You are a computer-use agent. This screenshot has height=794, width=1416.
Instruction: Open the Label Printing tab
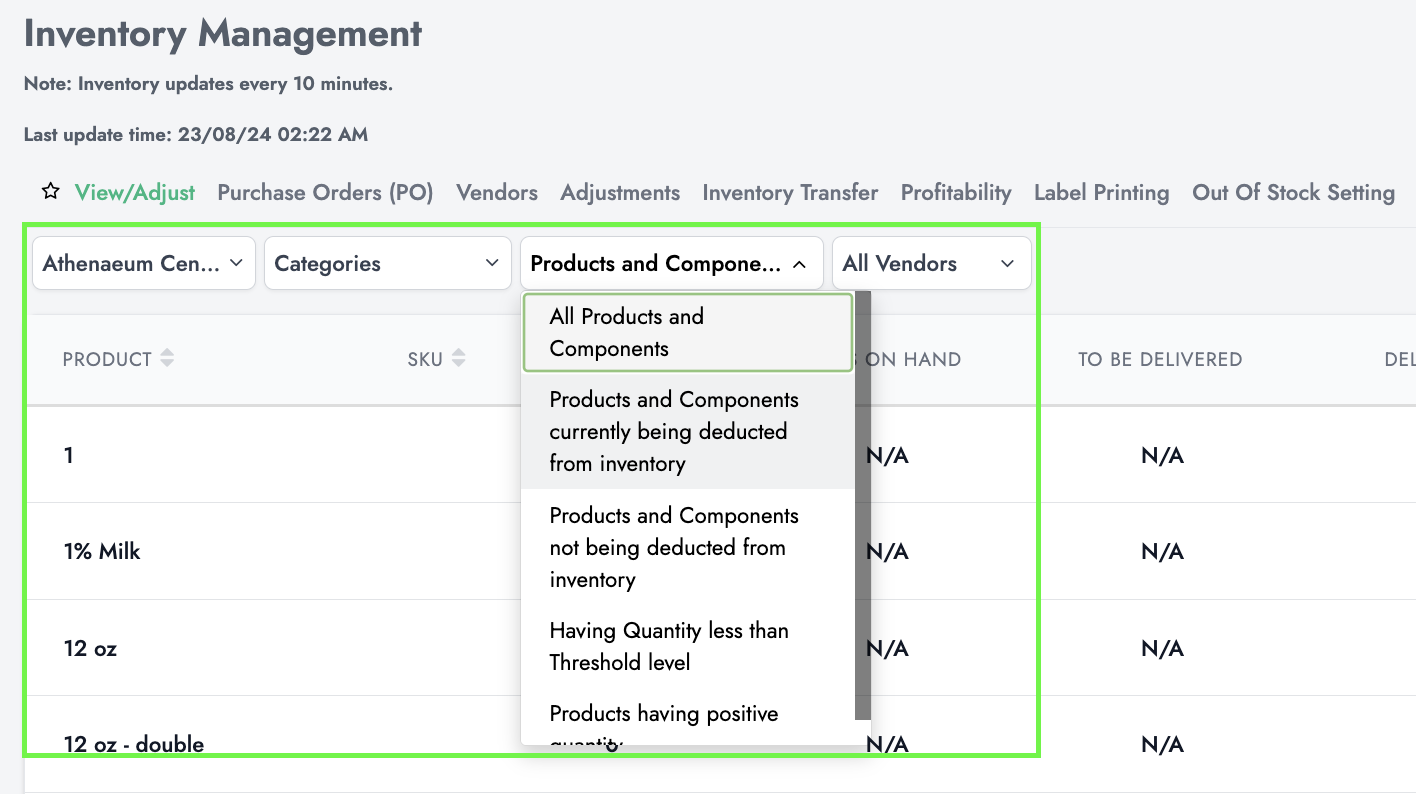coord(1101,193)
